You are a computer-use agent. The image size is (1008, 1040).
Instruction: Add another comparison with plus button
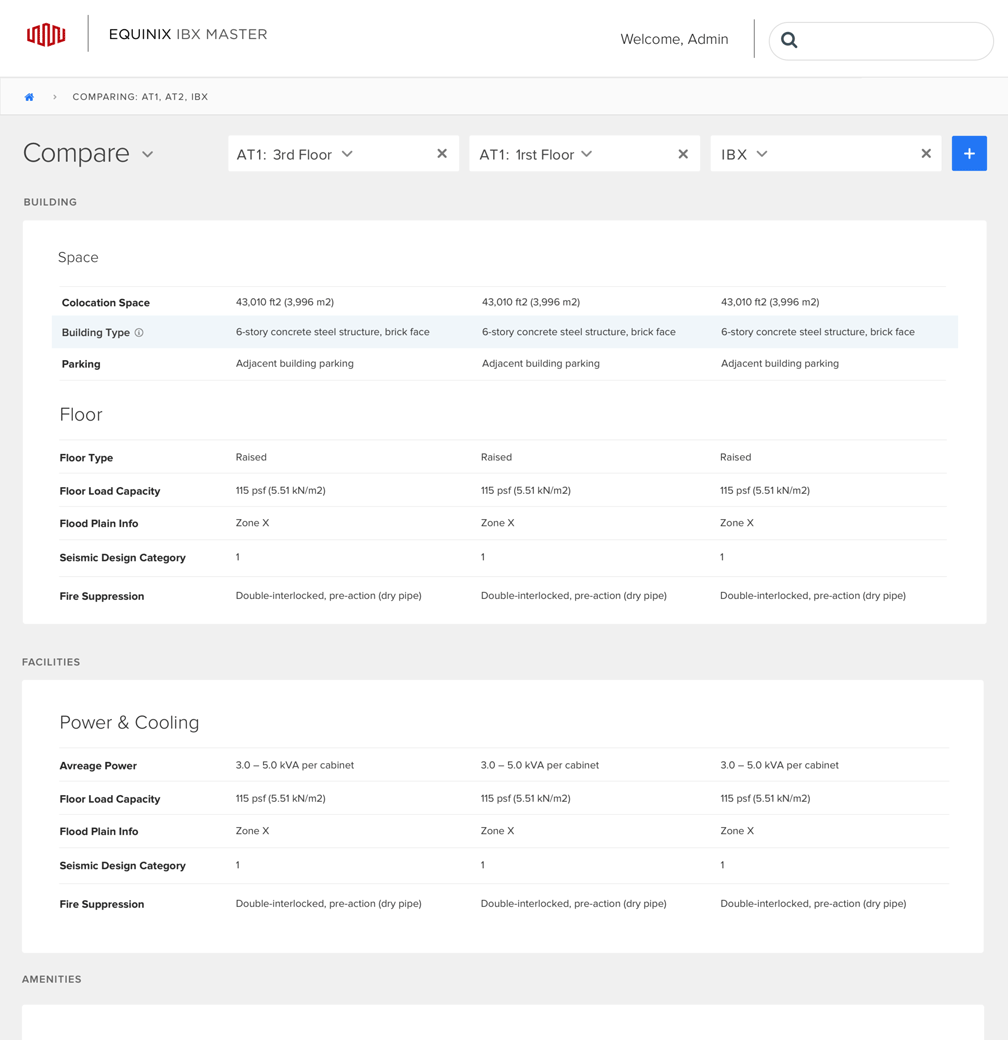coord(970,154)
